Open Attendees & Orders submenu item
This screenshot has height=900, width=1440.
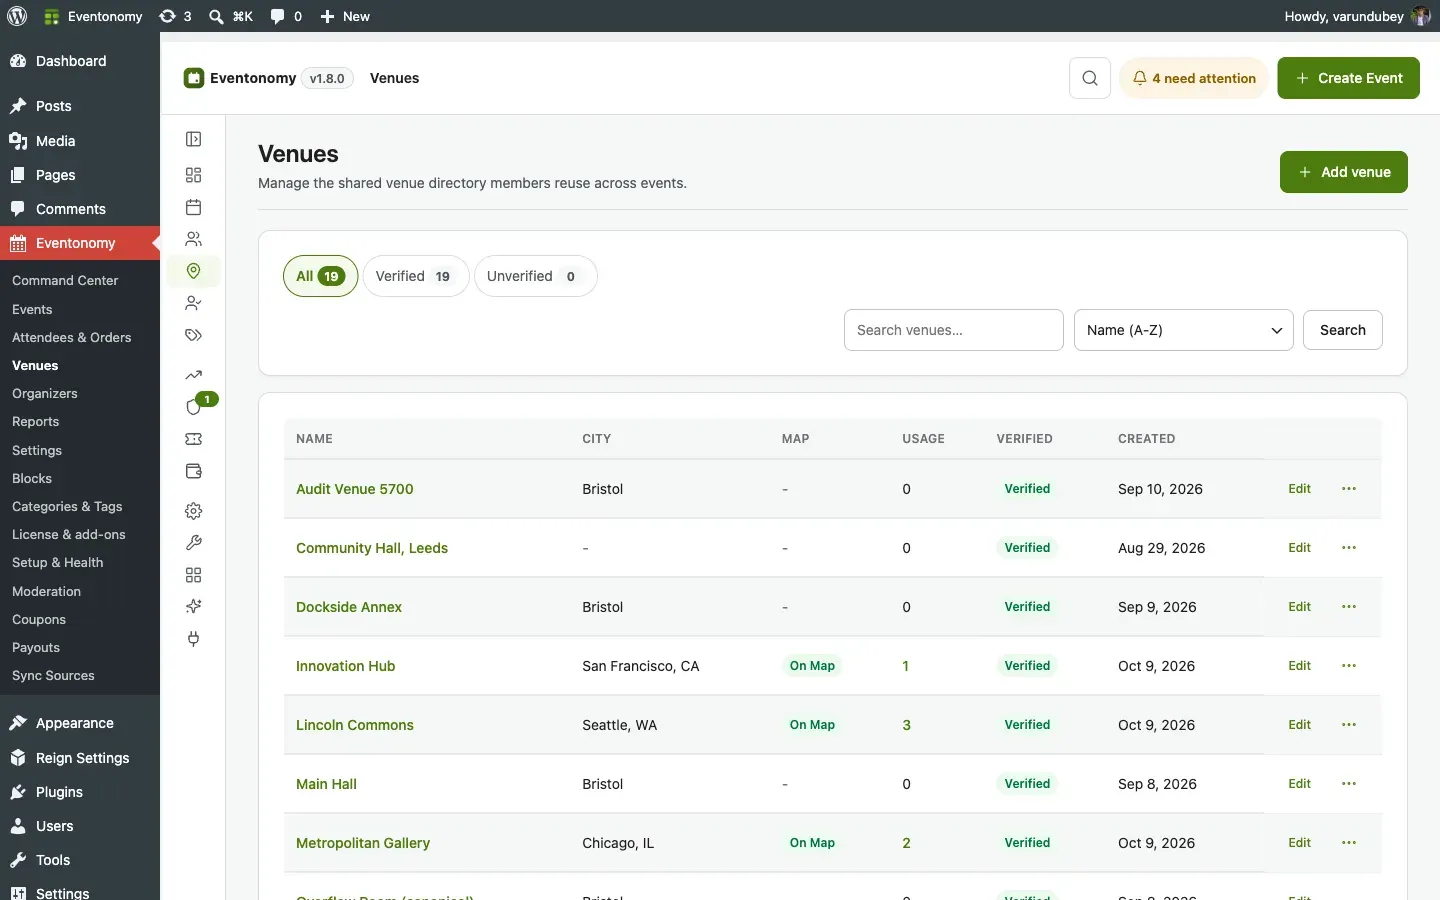point(72,338)
